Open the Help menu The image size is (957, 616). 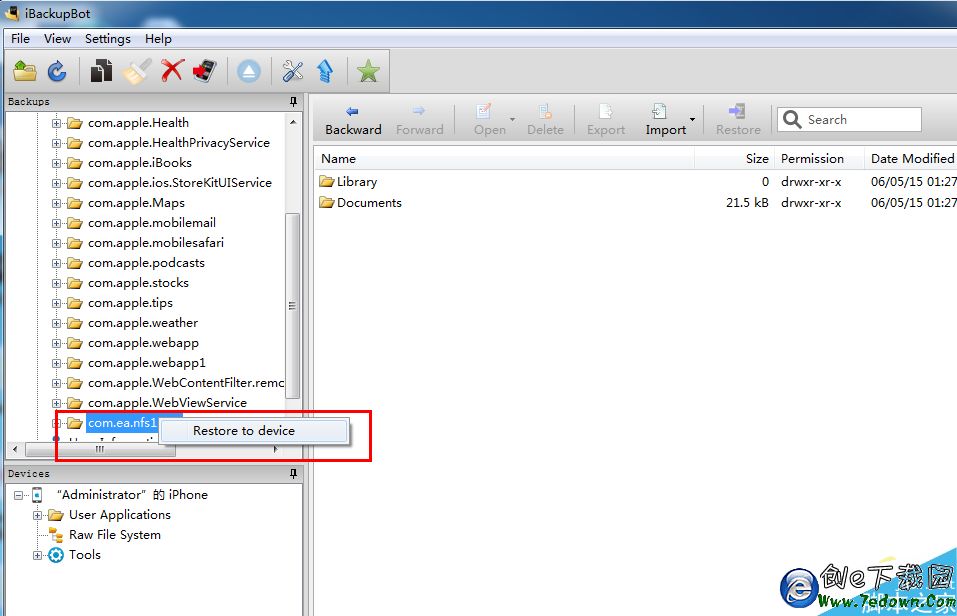[x=158, y=38]
